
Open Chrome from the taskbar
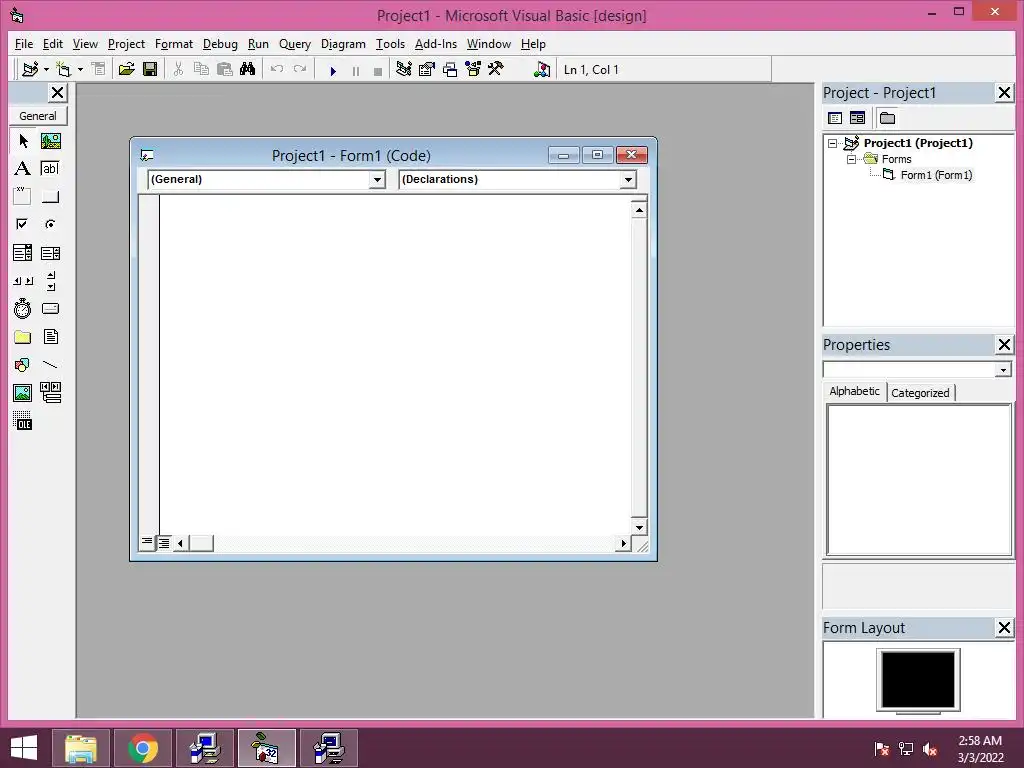142,748
